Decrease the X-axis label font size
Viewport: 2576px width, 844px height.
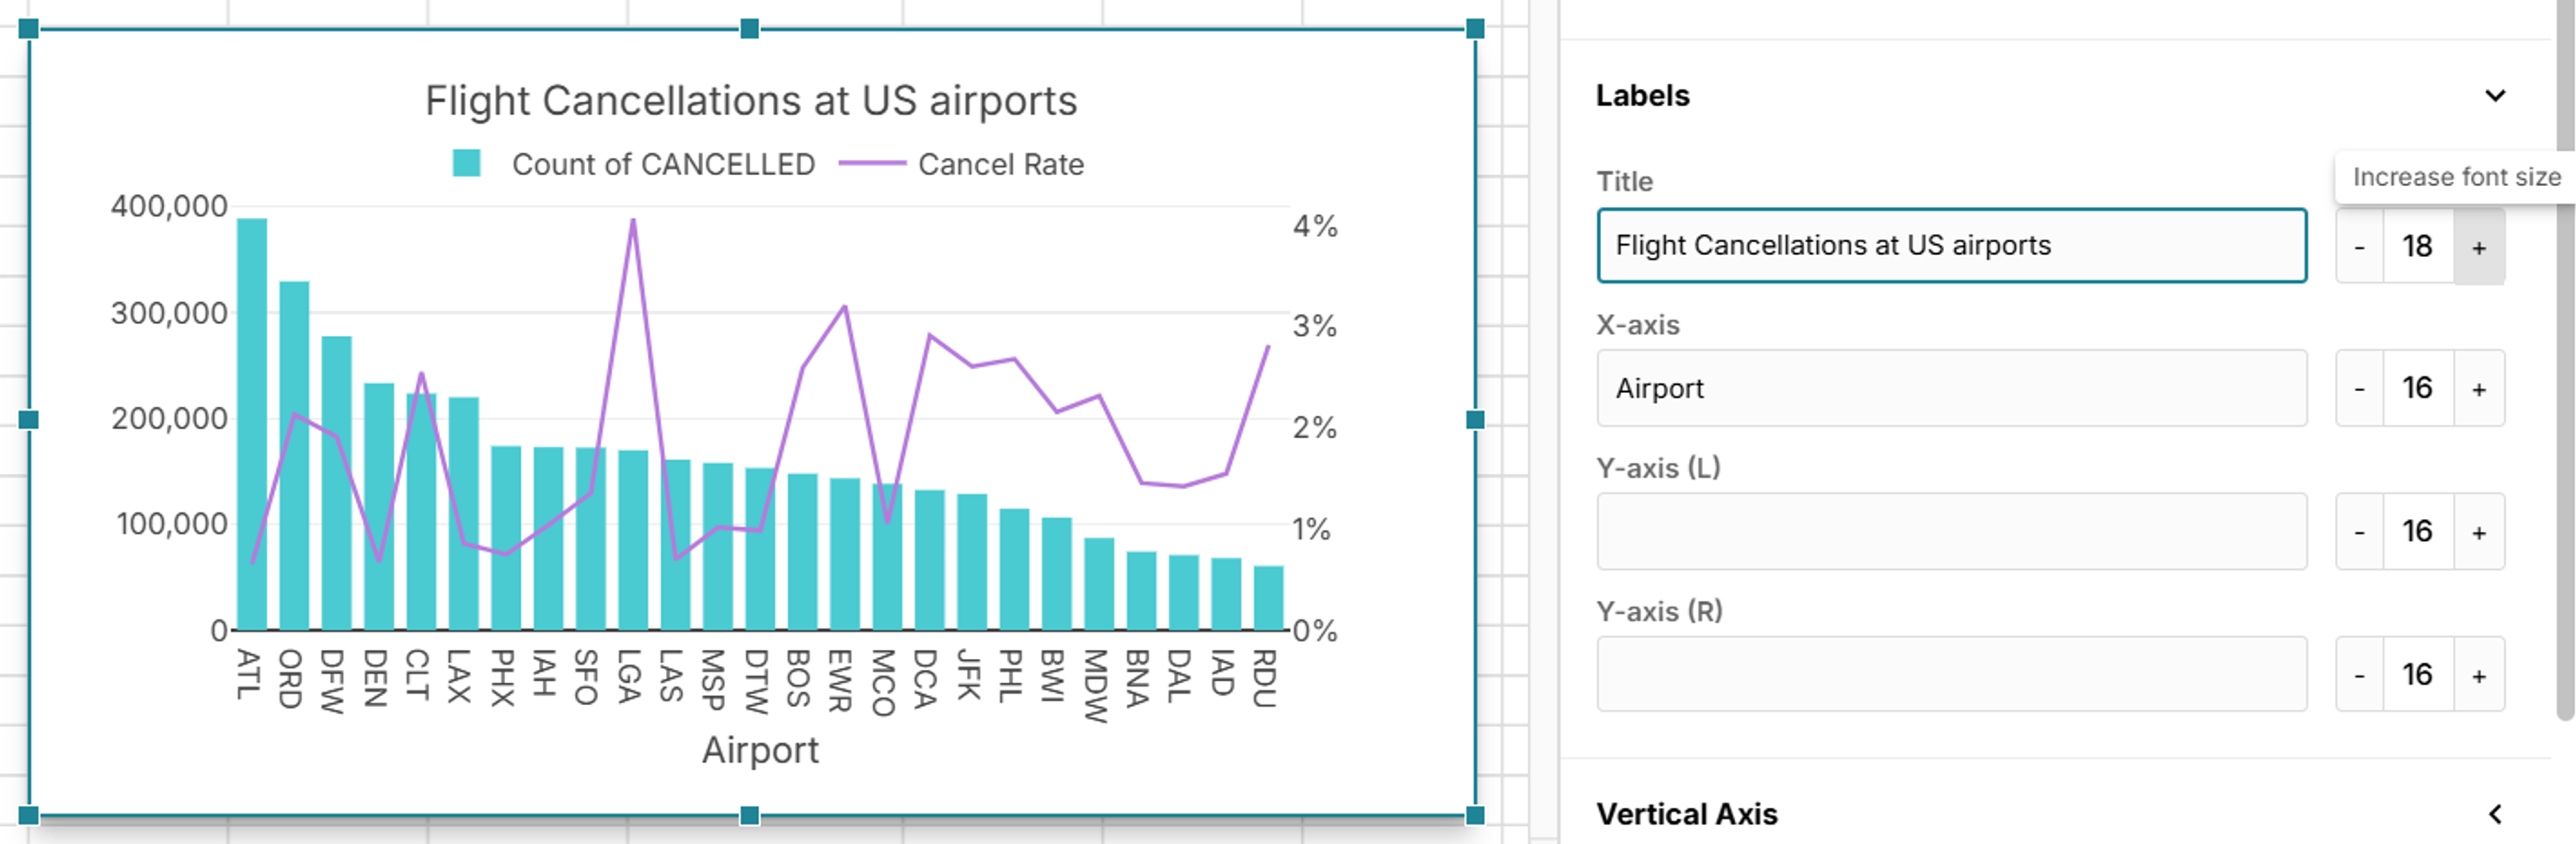(2359, 389)
